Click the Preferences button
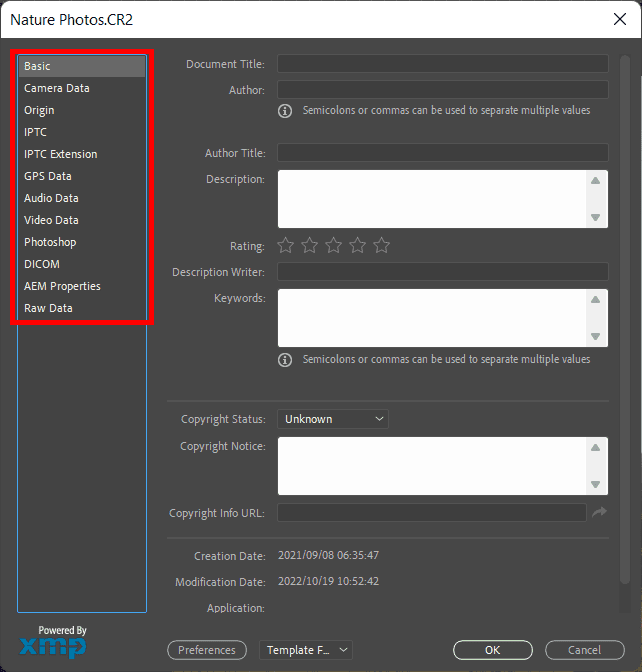Image resolution: width=642 pixels, height=672 pixels. tap(207, 650)
